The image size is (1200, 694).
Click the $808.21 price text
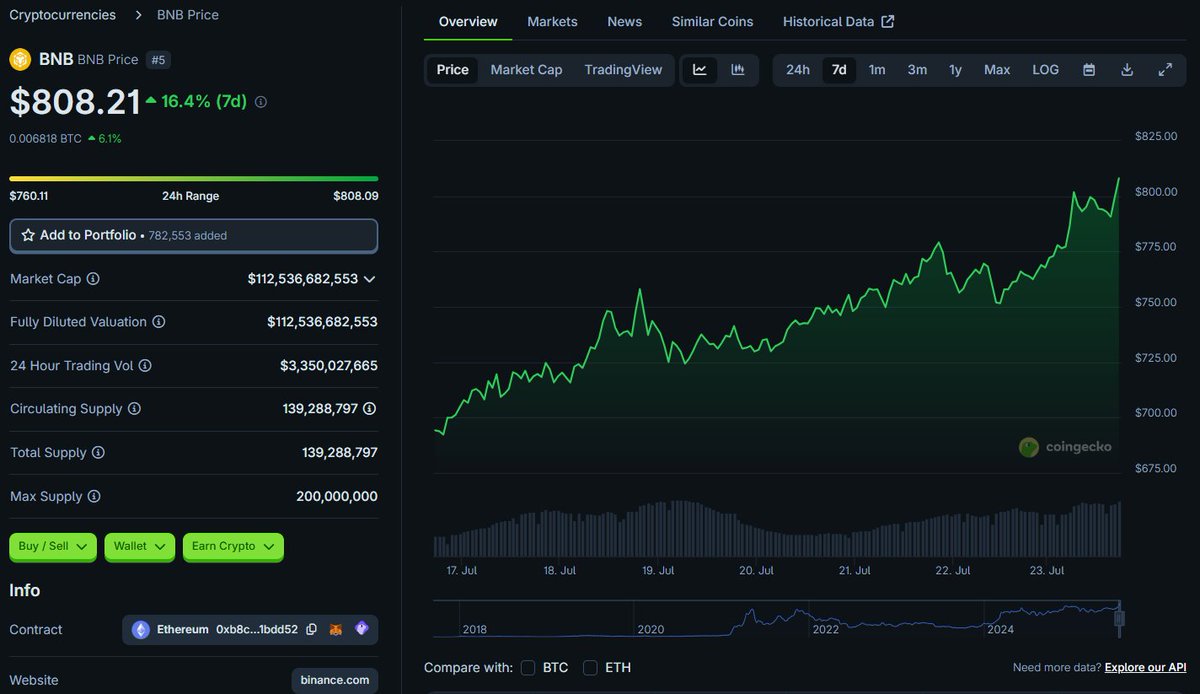click(x=75, y=101)
